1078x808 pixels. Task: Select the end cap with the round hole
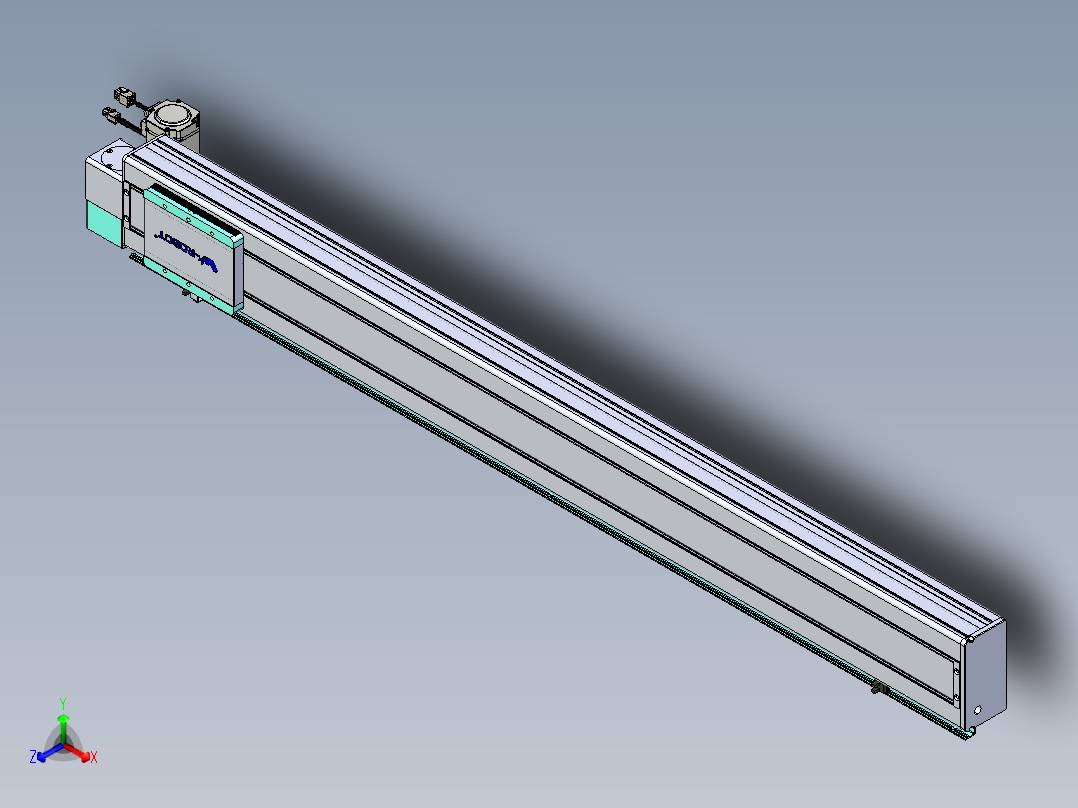(984, 675)
